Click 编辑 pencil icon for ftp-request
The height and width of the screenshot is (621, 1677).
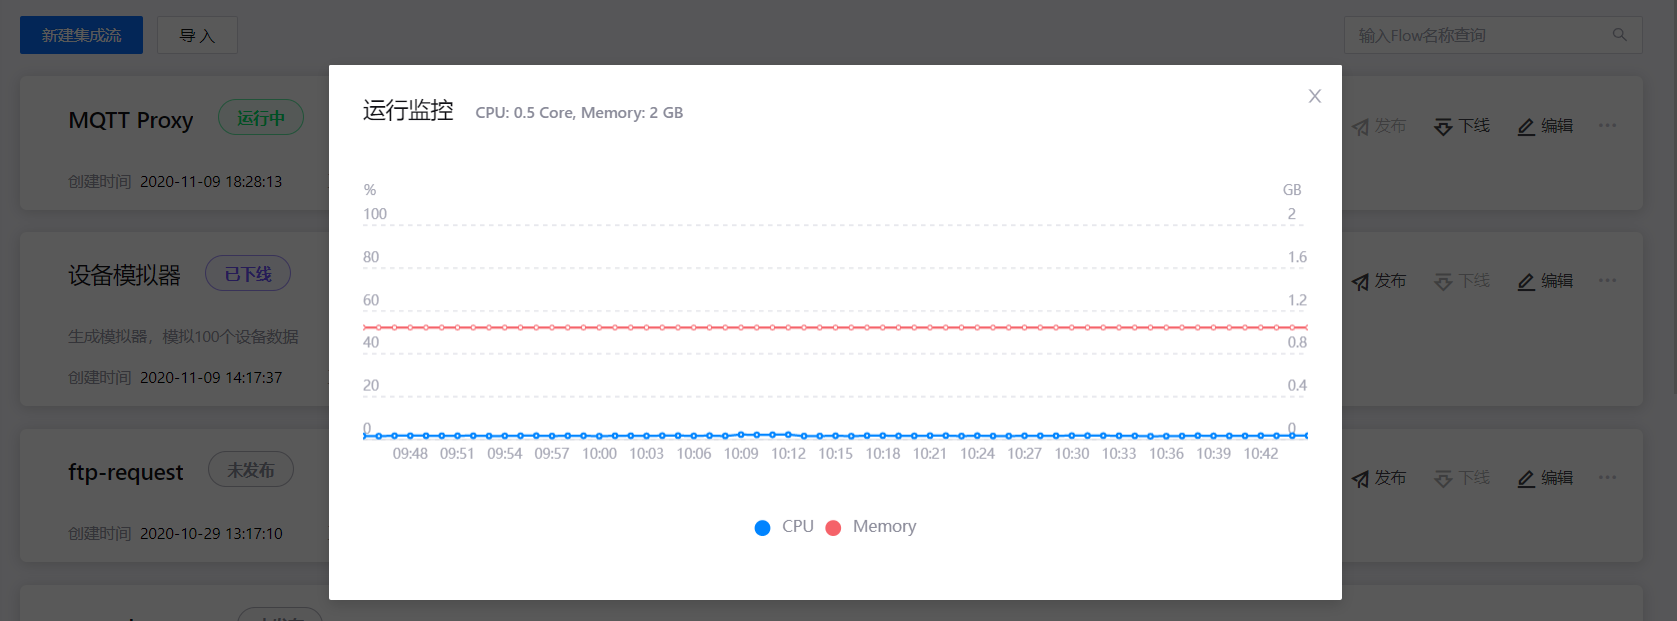pos(1526,479)
